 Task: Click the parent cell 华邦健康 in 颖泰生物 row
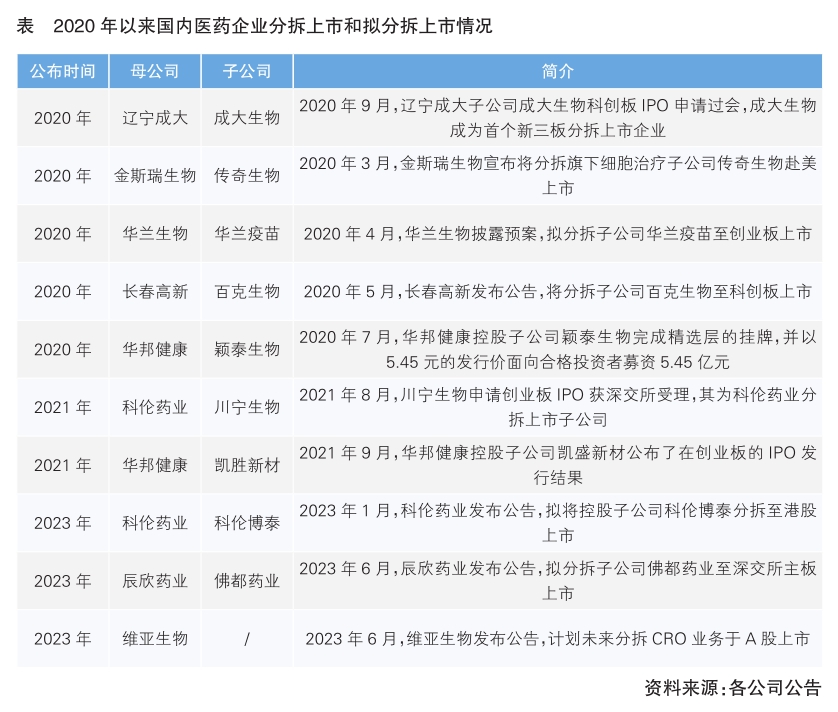point(154,349)
